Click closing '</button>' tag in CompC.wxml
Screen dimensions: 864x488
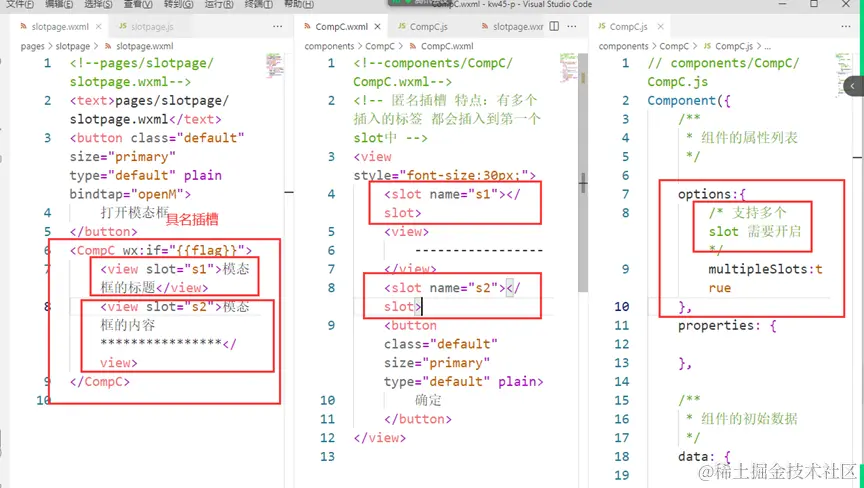[x=418, y=419]
